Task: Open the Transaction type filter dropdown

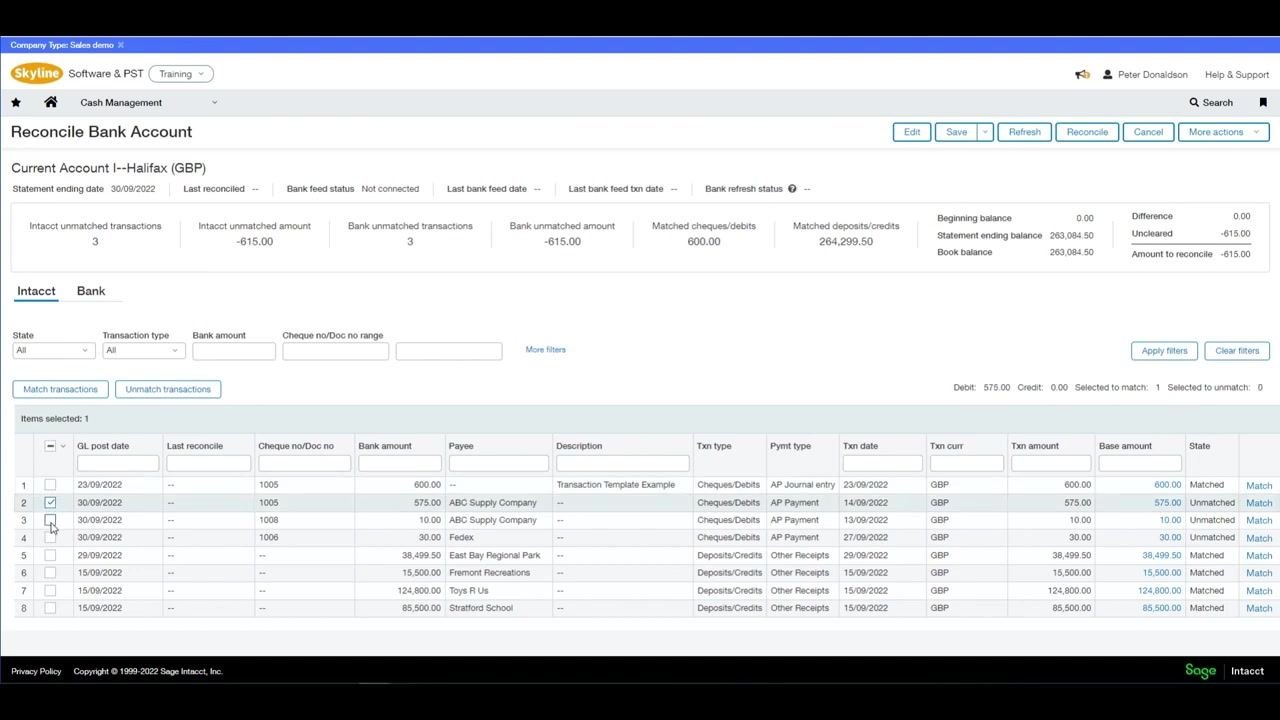Action: [x=144, y=350]
